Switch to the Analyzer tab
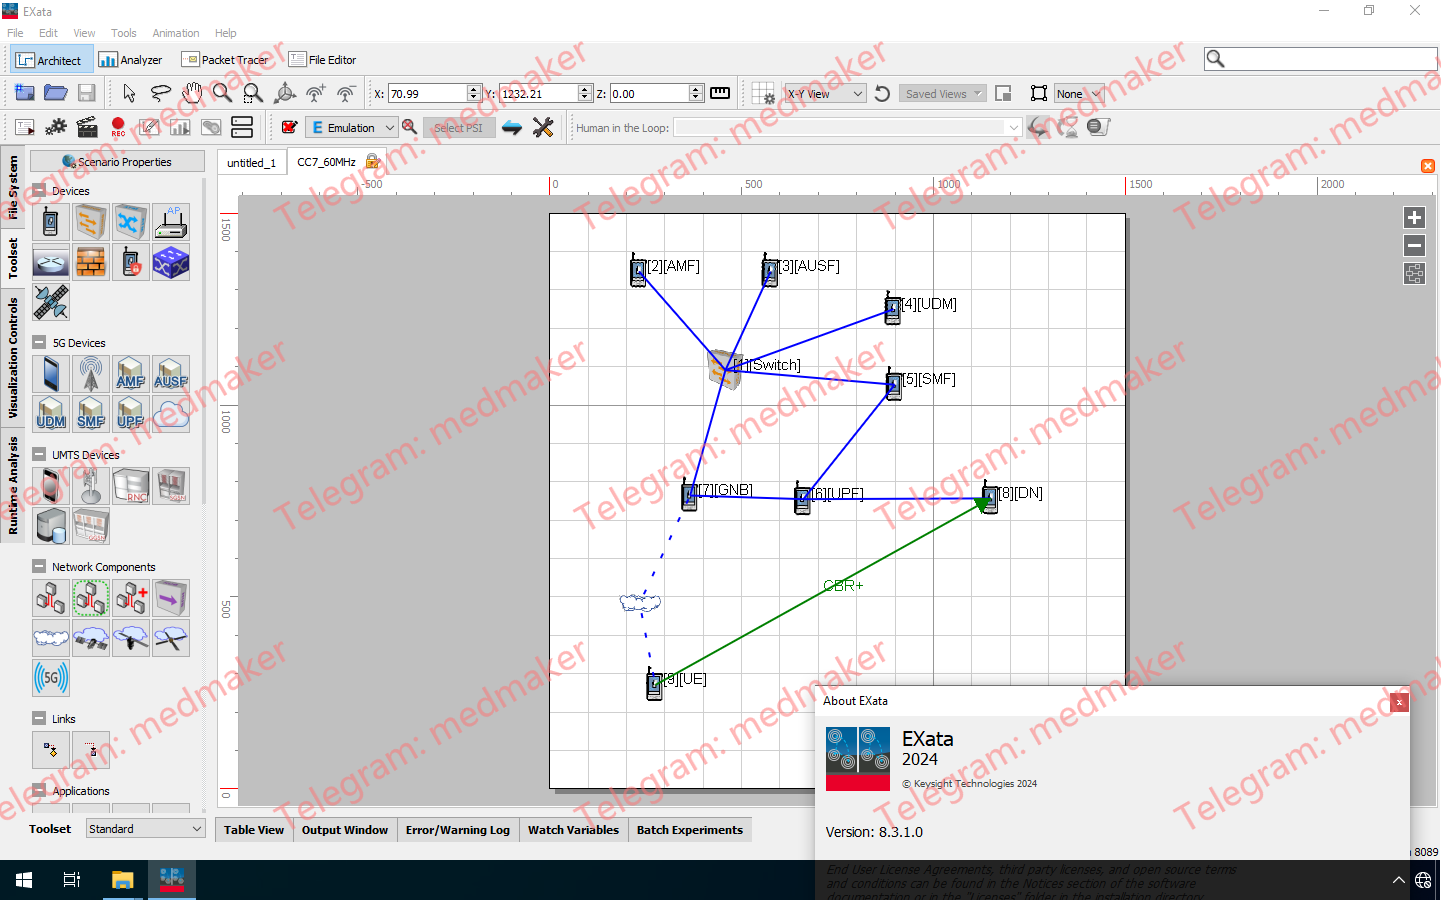1441x901 pixels. coord(131,59)
